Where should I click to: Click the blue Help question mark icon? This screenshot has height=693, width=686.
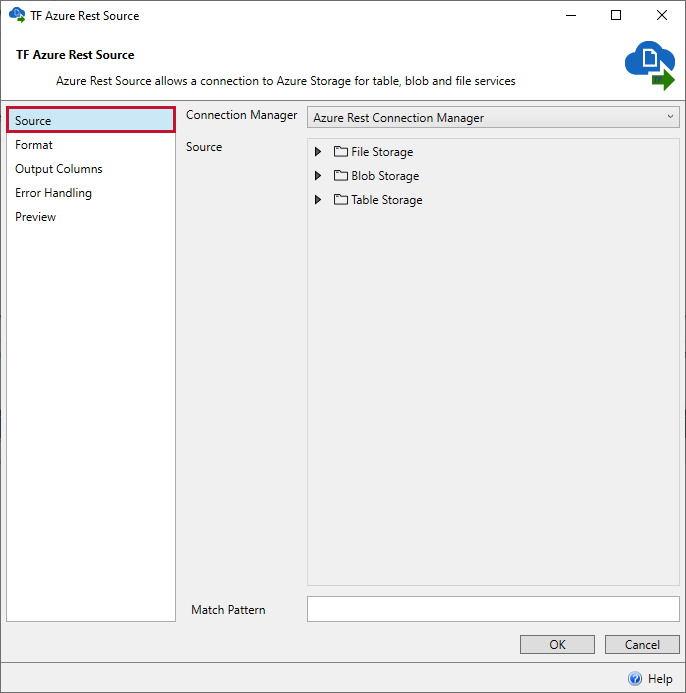click(635, 678)
